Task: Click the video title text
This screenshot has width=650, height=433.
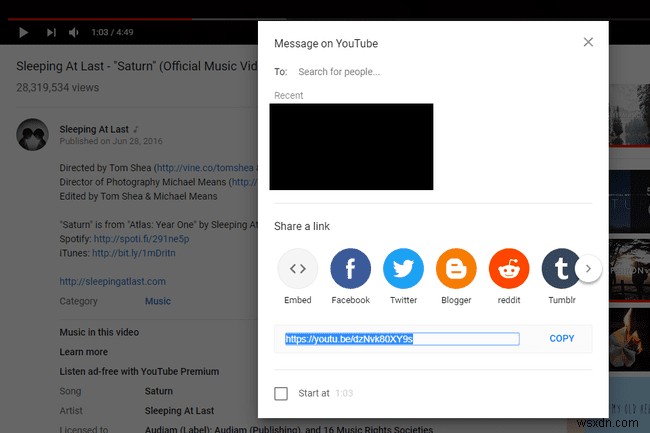Action: (137, 66)
